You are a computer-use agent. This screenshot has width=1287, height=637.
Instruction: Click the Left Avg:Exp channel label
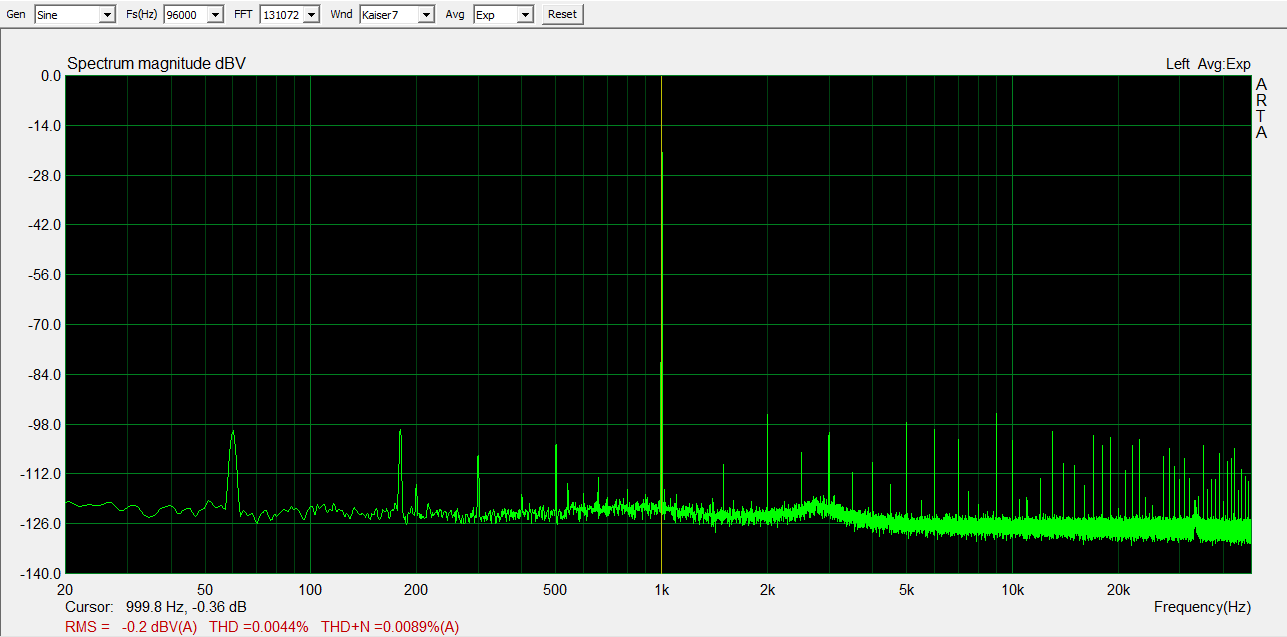coord(1208,64)
